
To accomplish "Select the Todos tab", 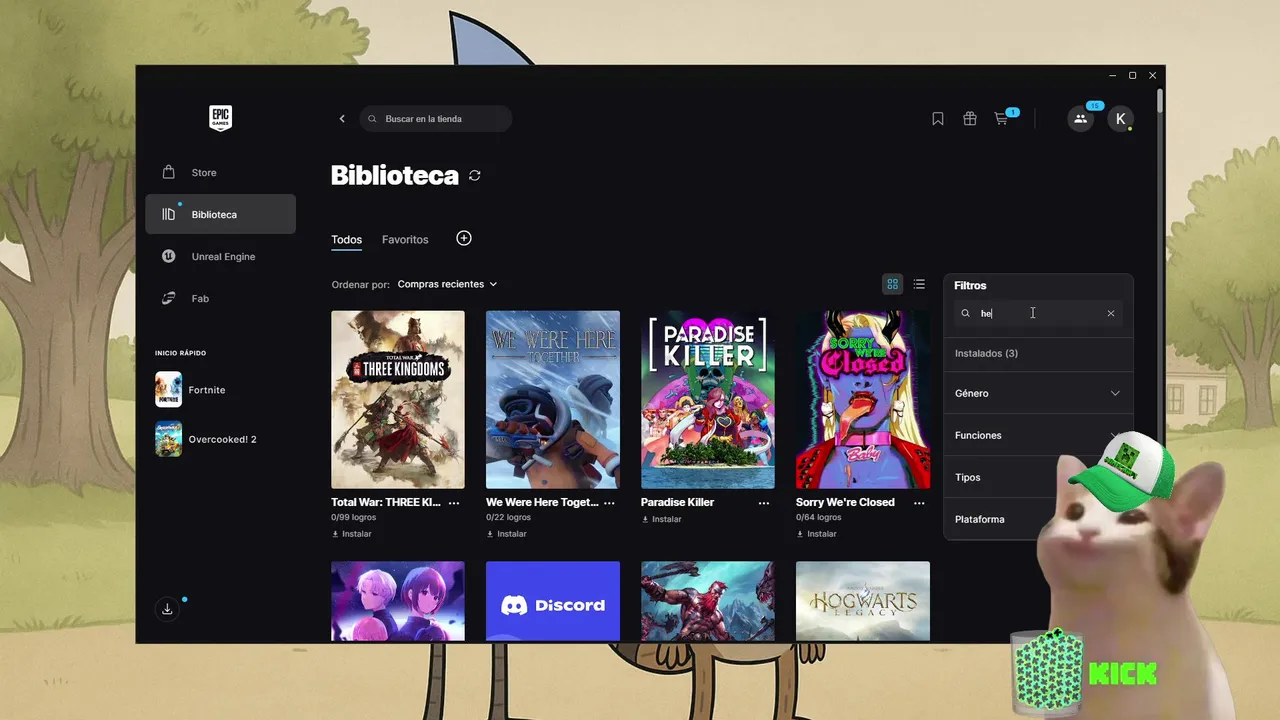I will point(346,240).
